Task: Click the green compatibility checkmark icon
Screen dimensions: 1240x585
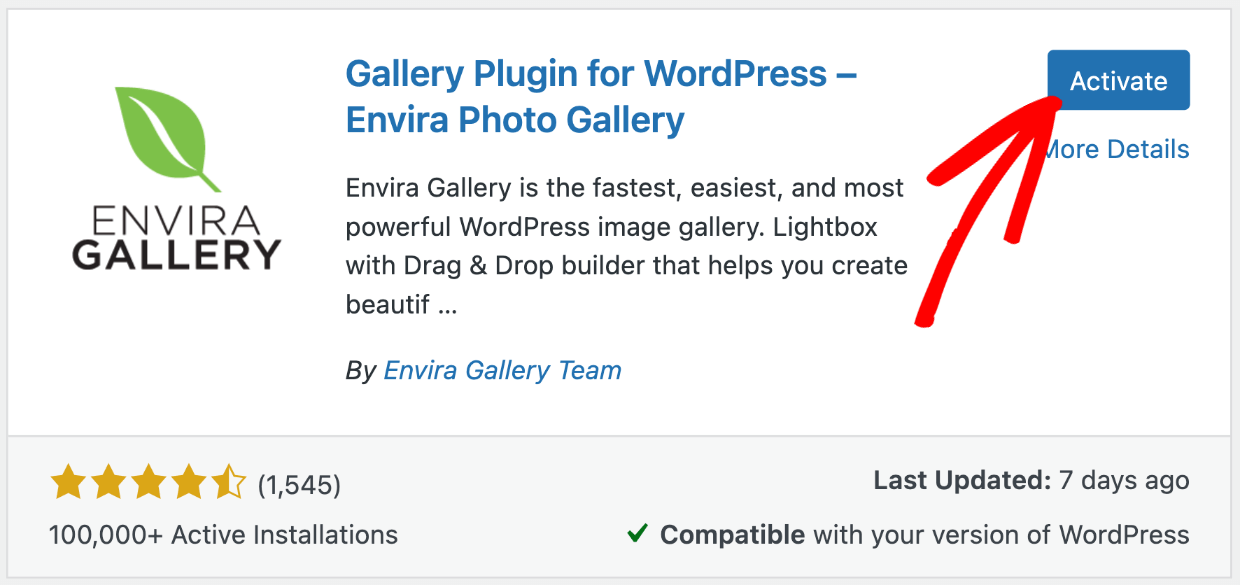Action: click(637, 535)
